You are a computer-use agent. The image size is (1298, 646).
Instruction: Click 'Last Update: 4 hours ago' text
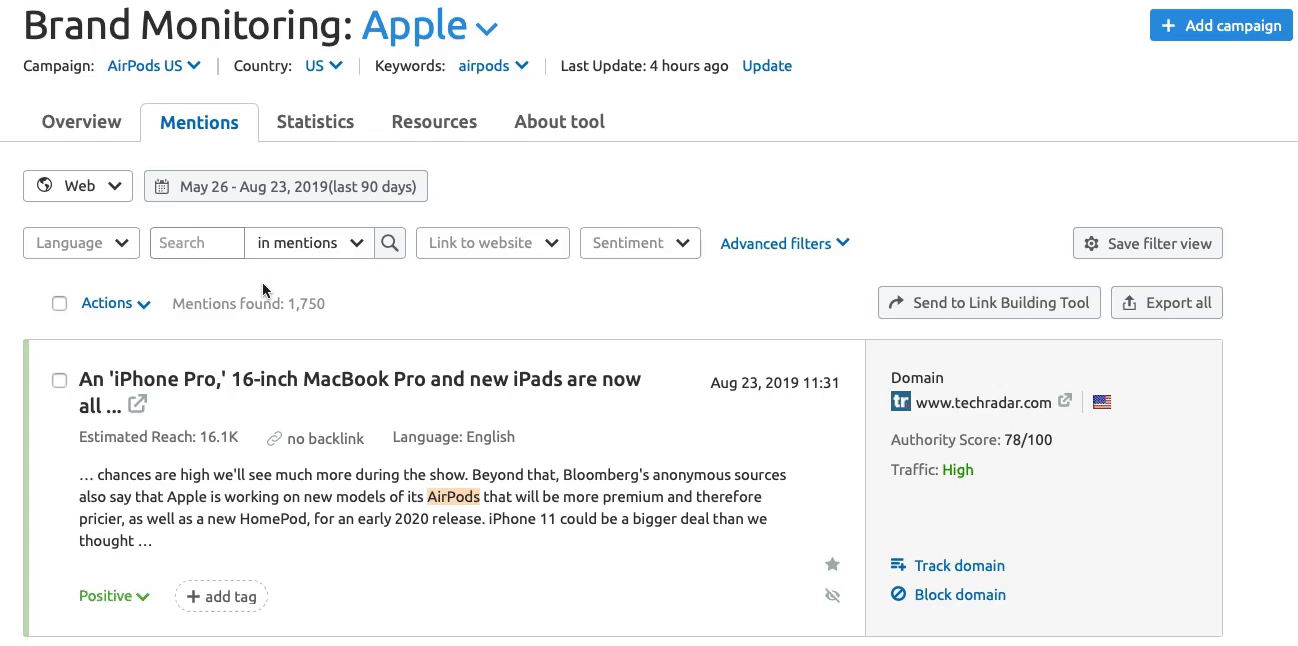(644, 66)
